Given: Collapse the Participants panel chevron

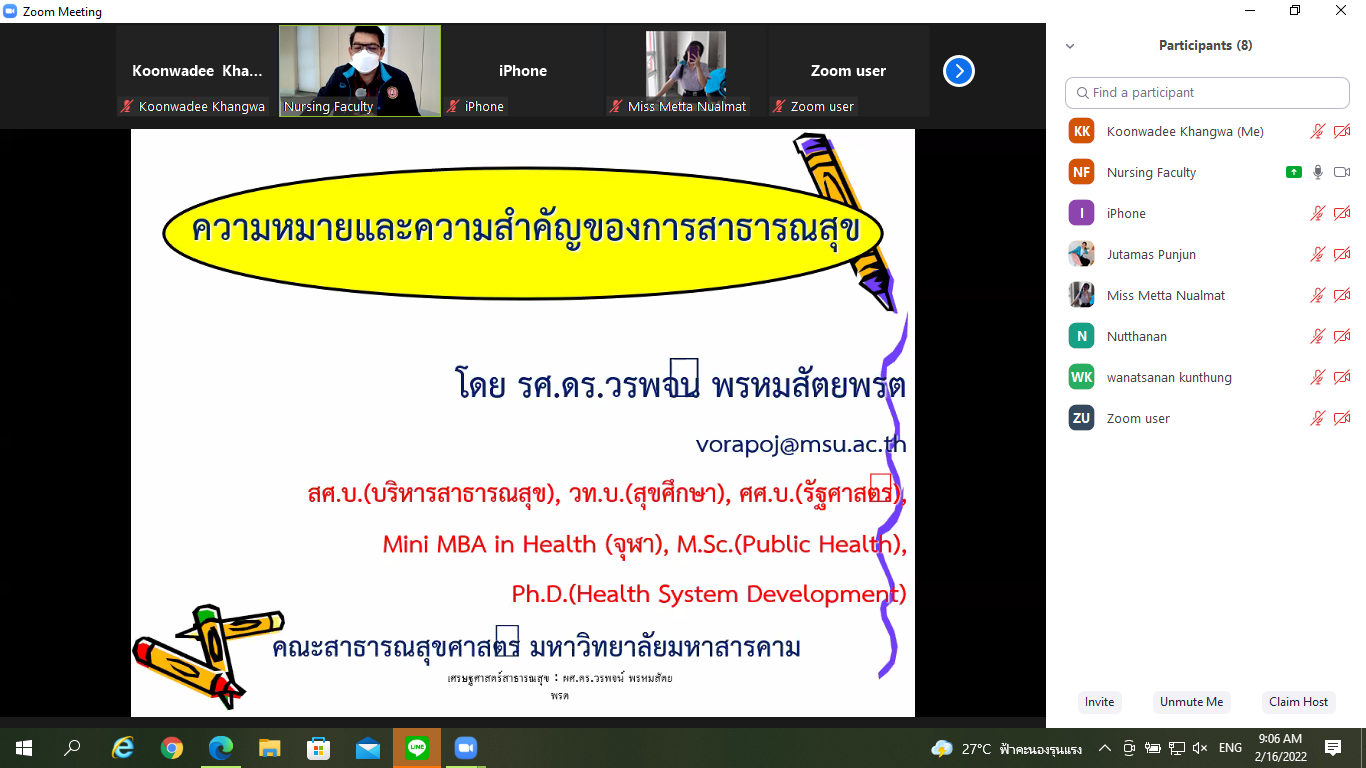Looking at the screenshot, I should click(x=1070, y=46).
